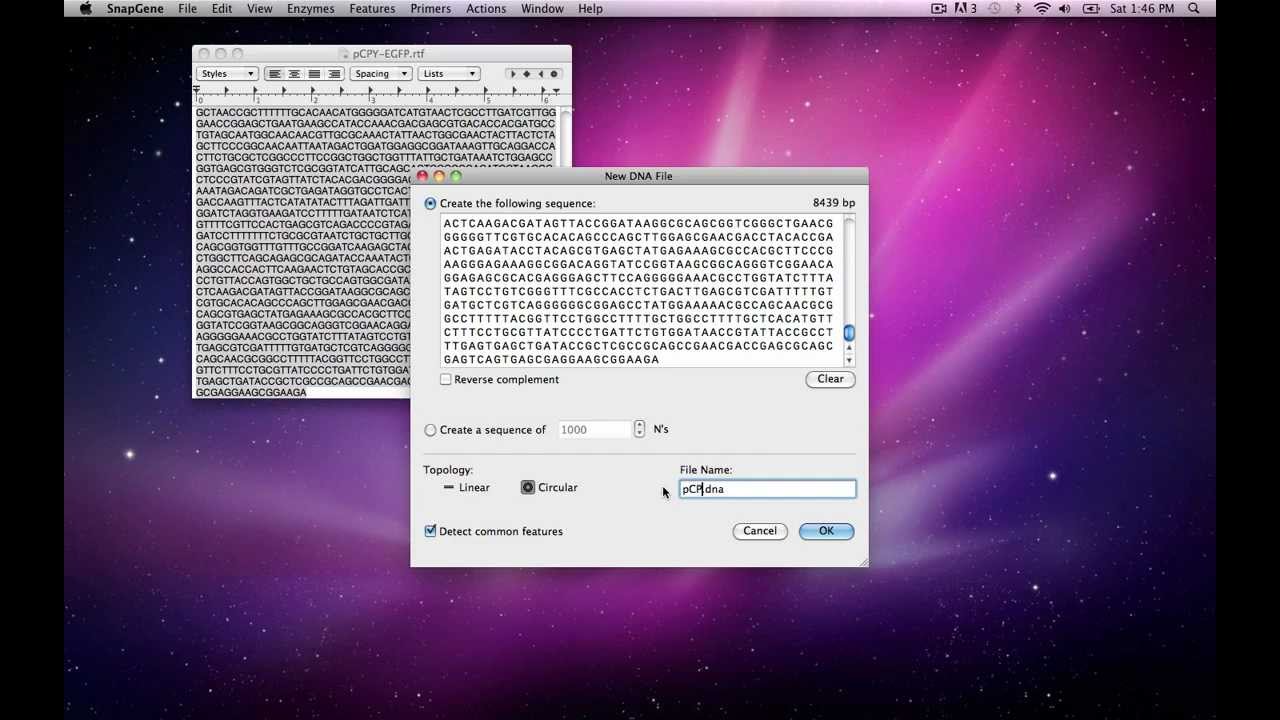This screenshot has width=1280, height=720.
Task: Align text left in pCPY-EGFP.rtf toolbar
Action: (274, 74)
